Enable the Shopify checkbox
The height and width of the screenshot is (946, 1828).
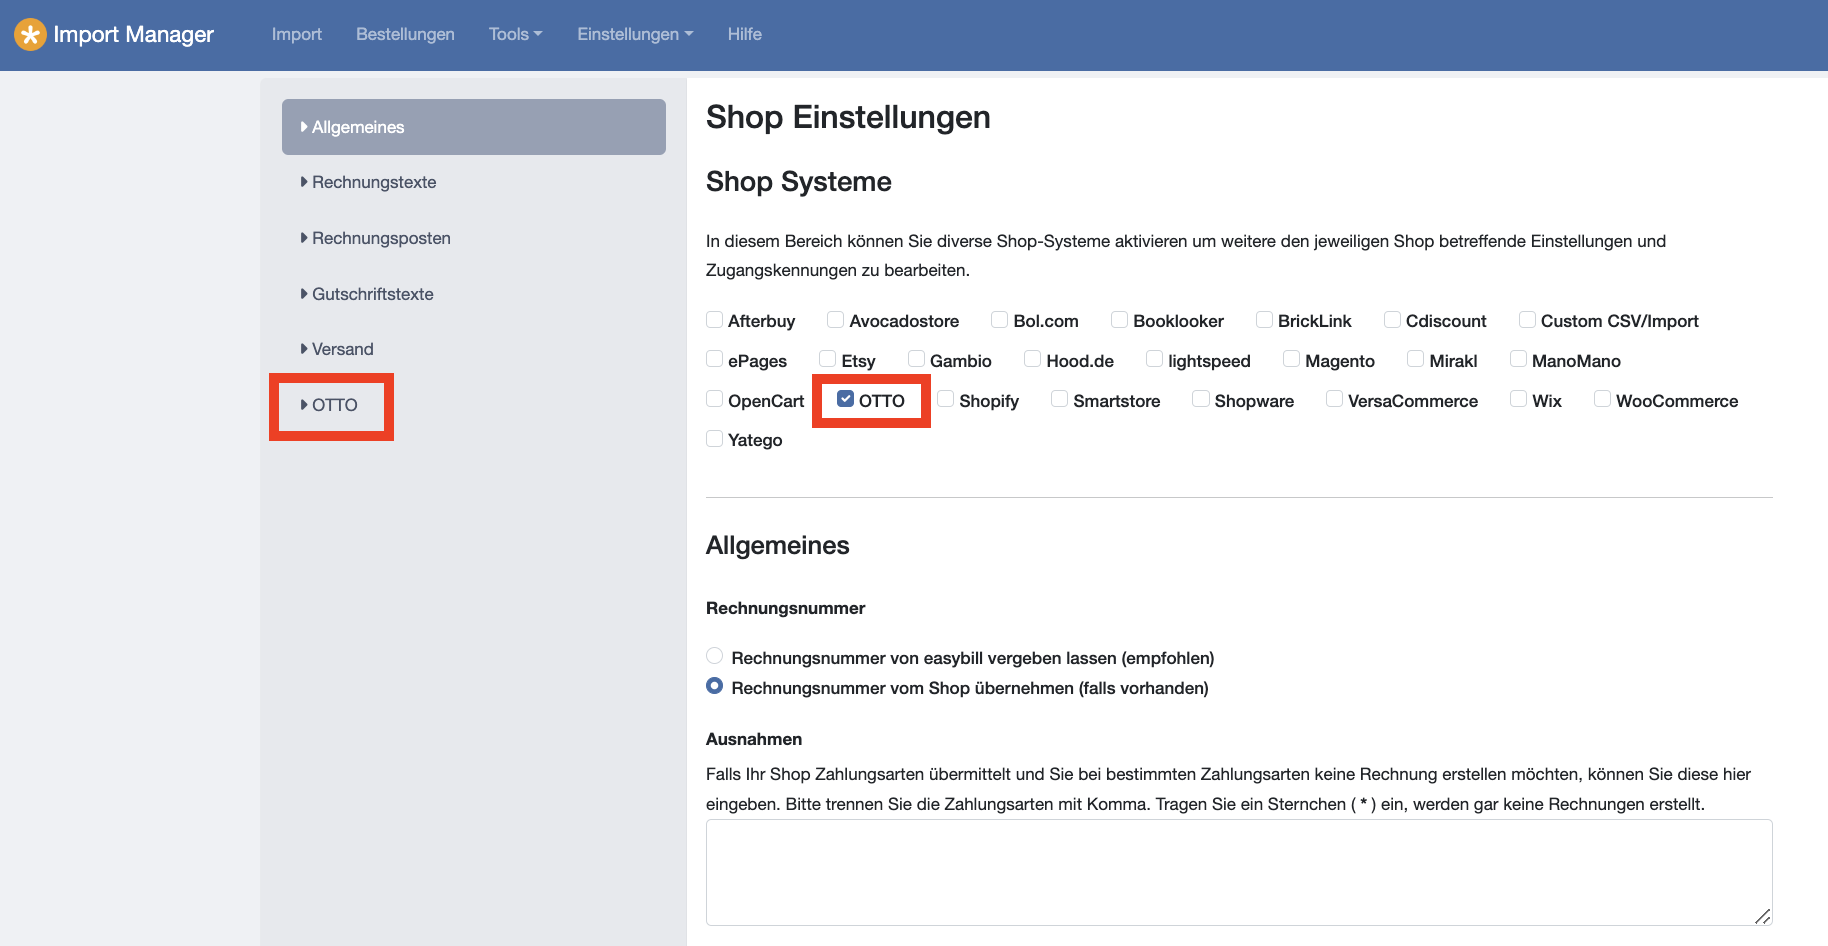(946, 399)
